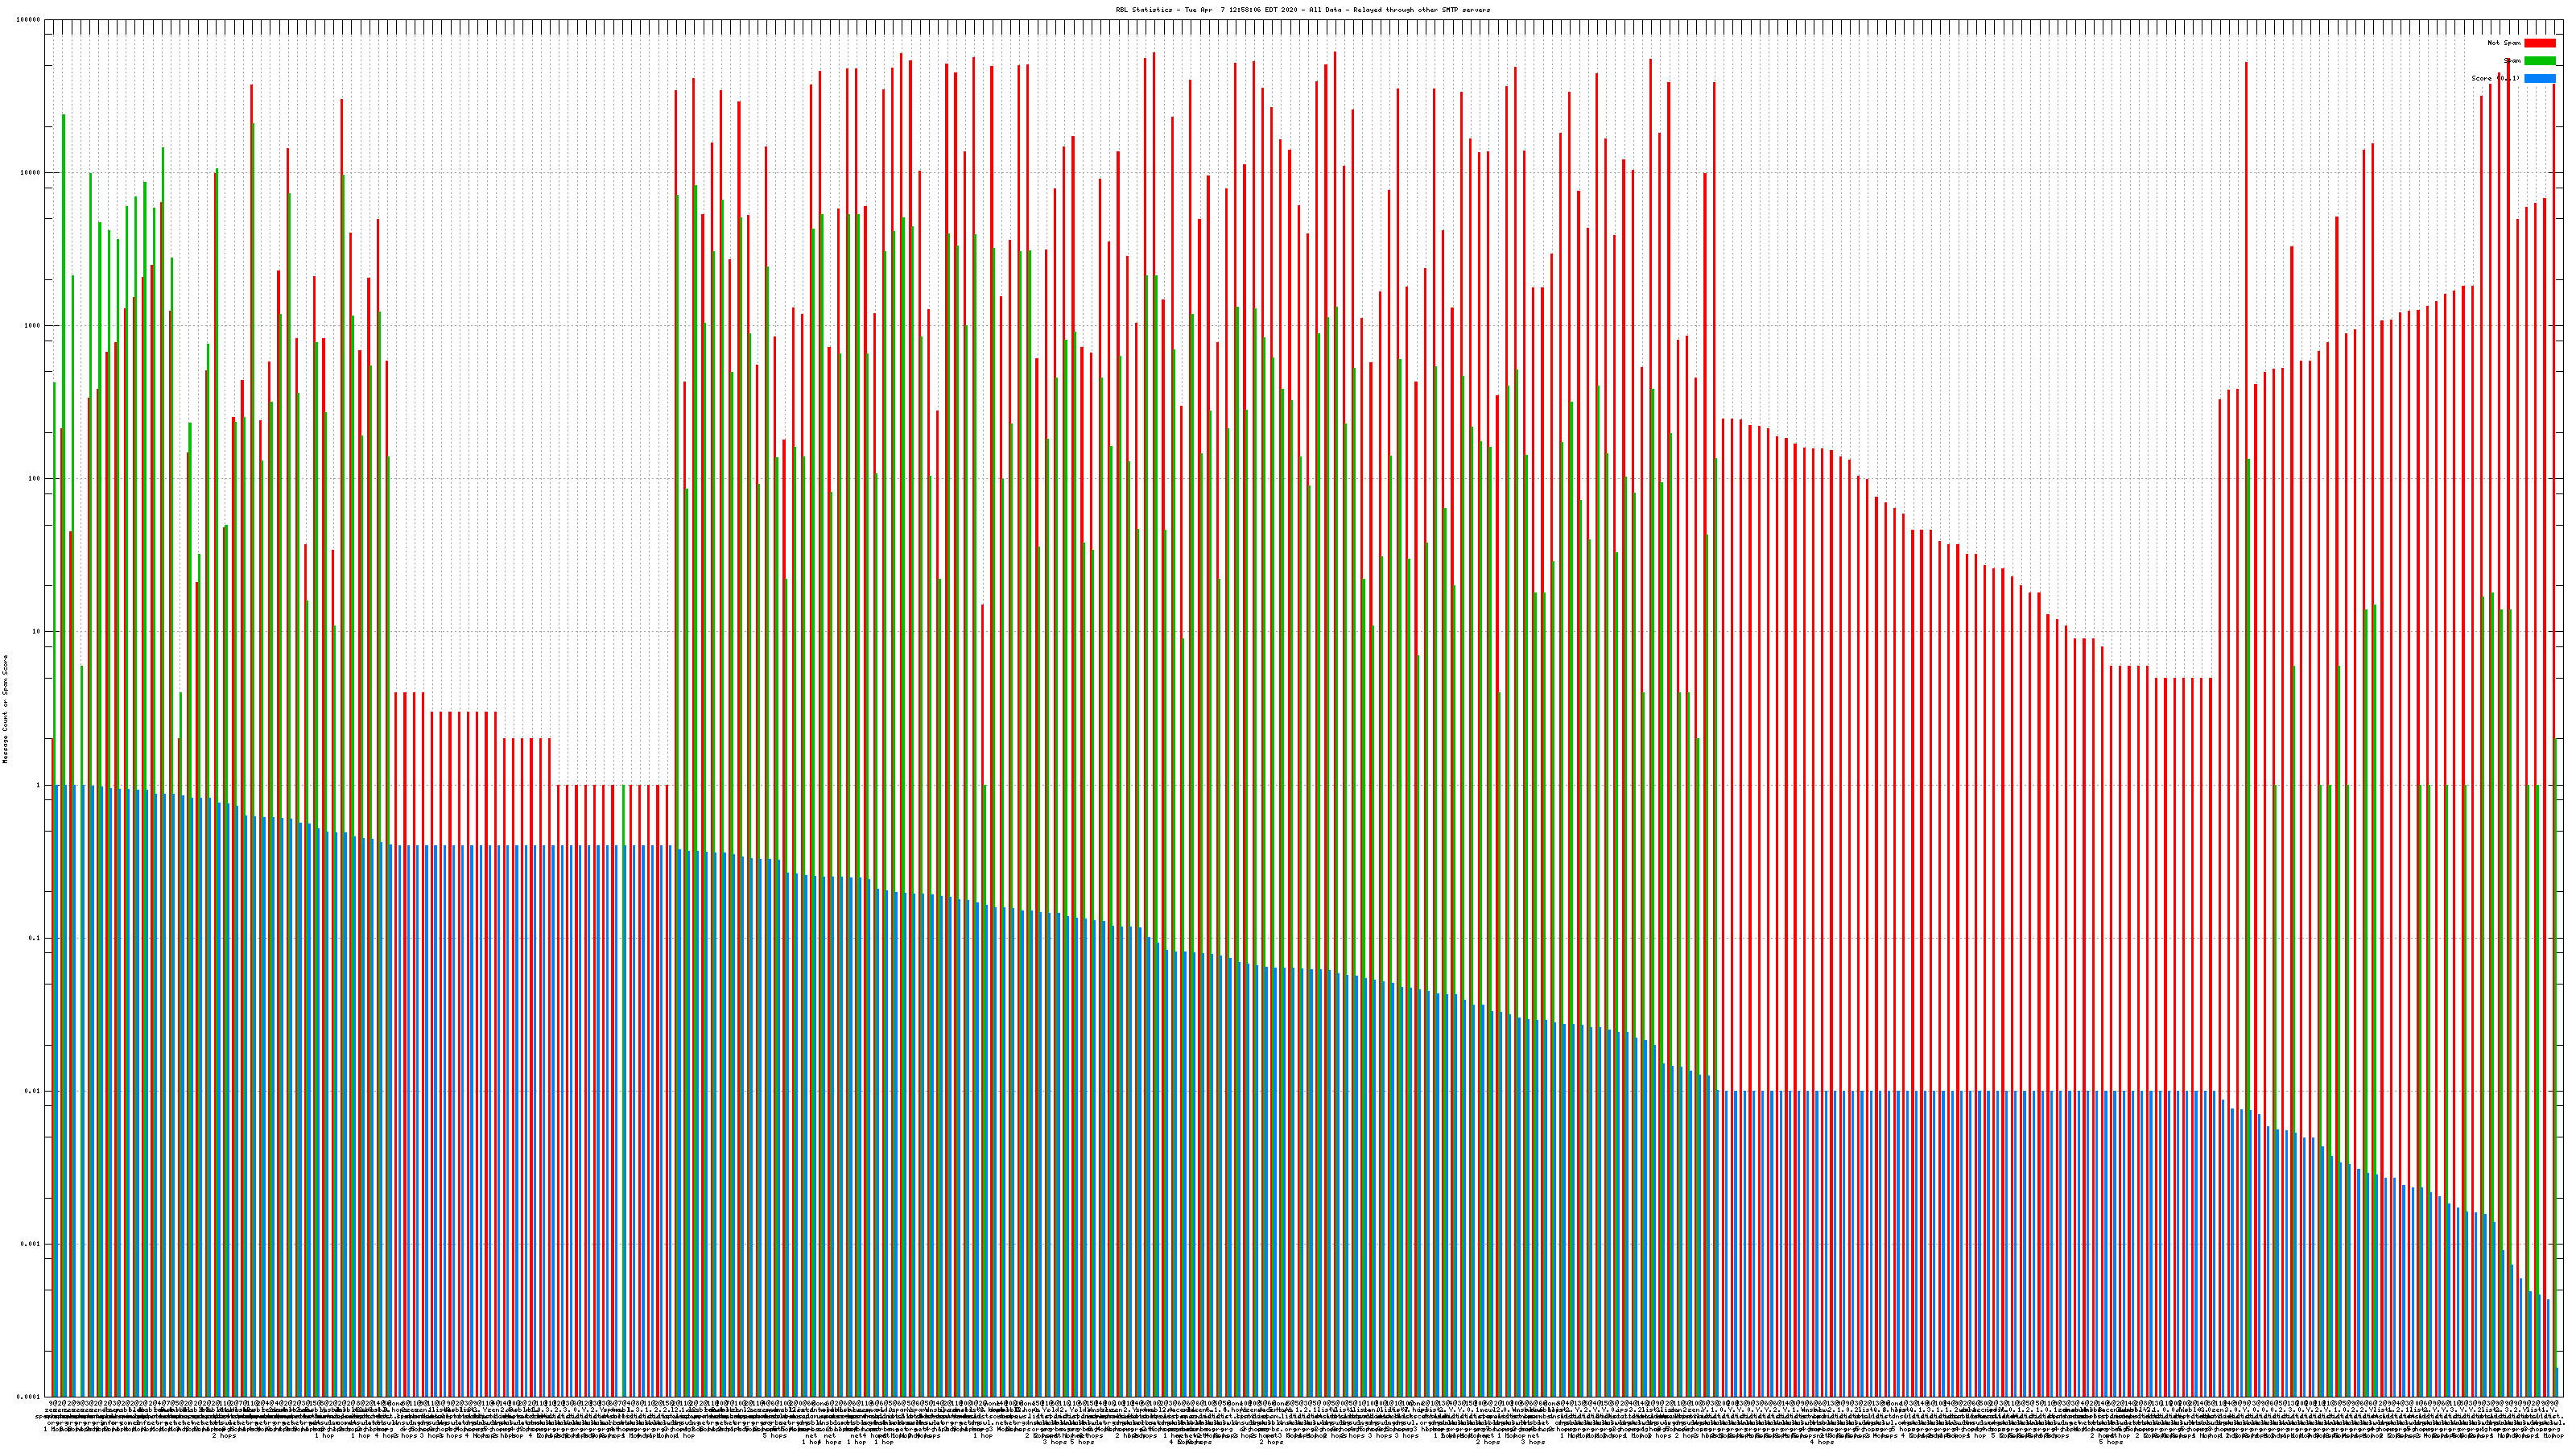Click the RBL Statistics chart title
This screenshot has width=2576, height=1449.
click(1302, 10)
